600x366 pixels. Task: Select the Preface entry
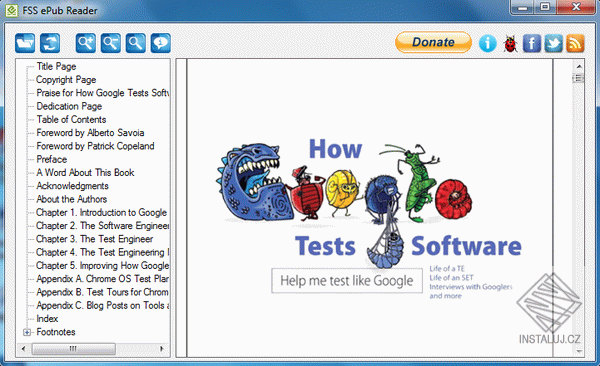coord(52,159)
